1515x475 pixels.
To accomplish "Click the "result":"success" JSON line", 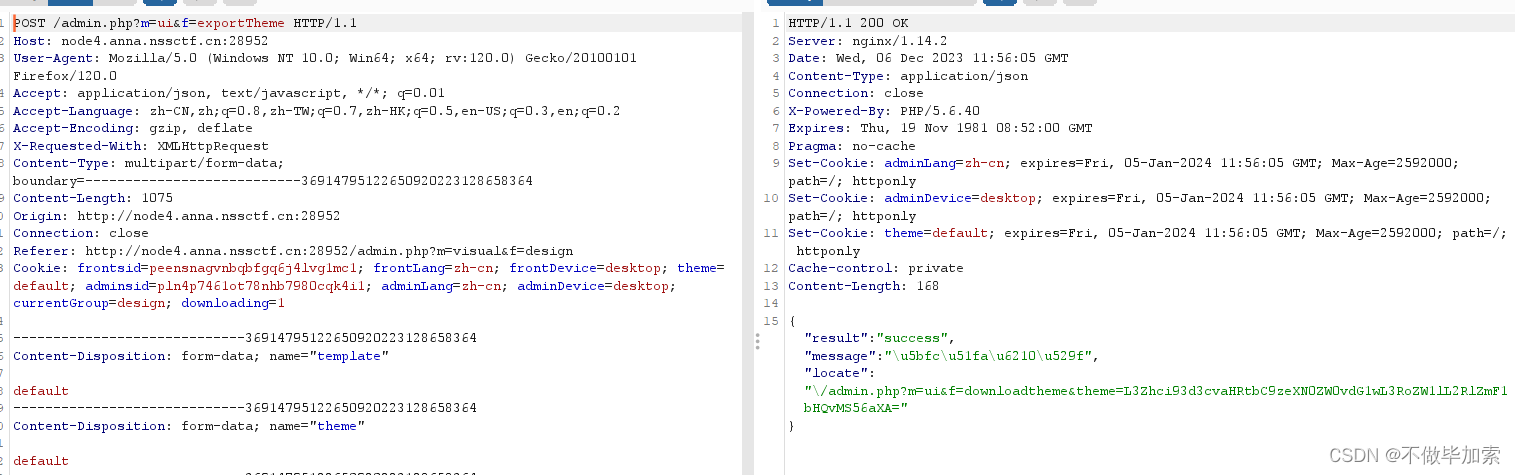I will 880,338.
